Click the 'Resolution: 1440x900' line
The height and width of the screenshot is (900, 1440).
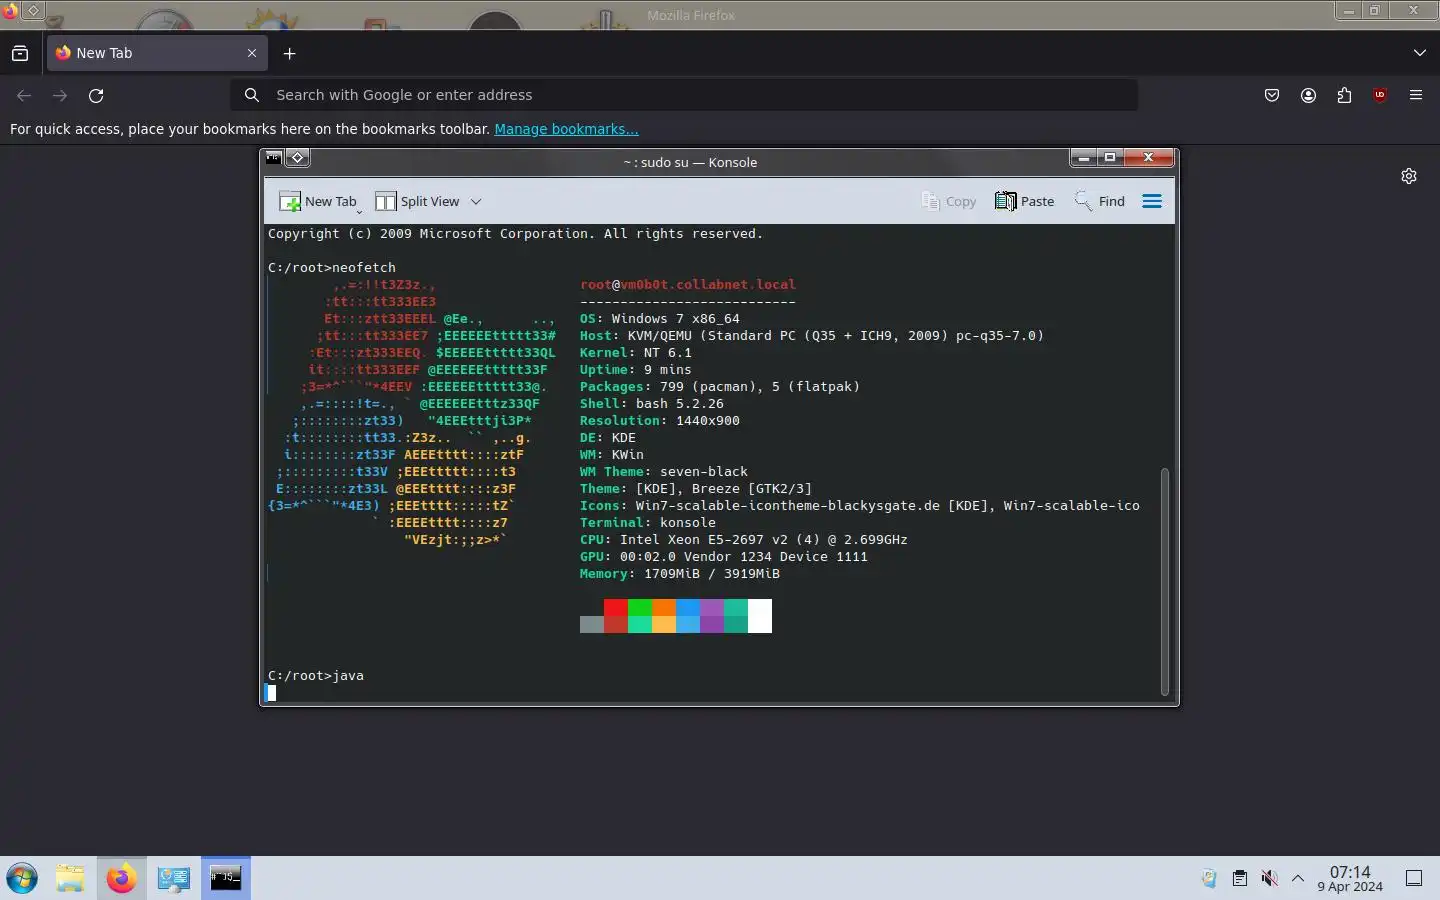click(x=660, y=421)
